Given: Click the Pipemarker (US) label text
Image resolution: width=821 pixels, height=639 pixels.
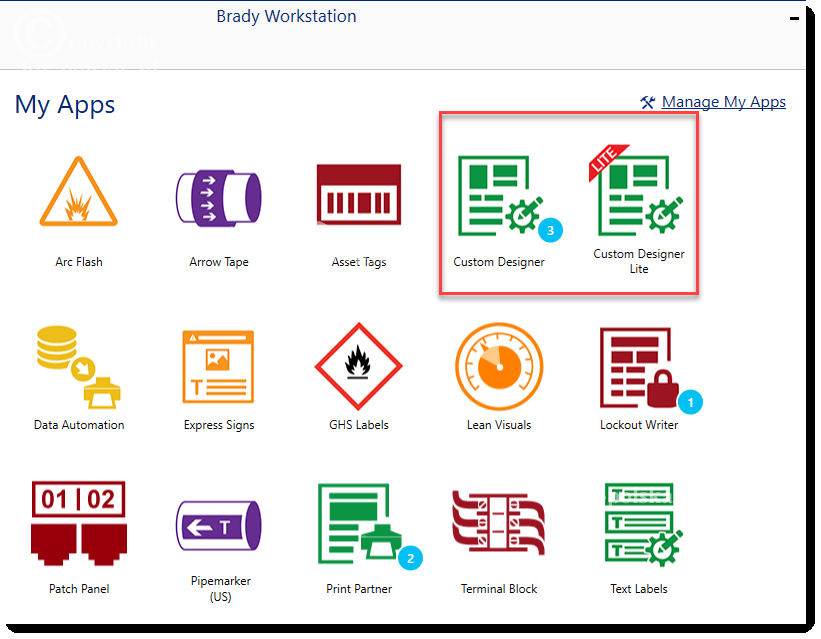Looking at the screenshot, I should [x=220, y=589].
